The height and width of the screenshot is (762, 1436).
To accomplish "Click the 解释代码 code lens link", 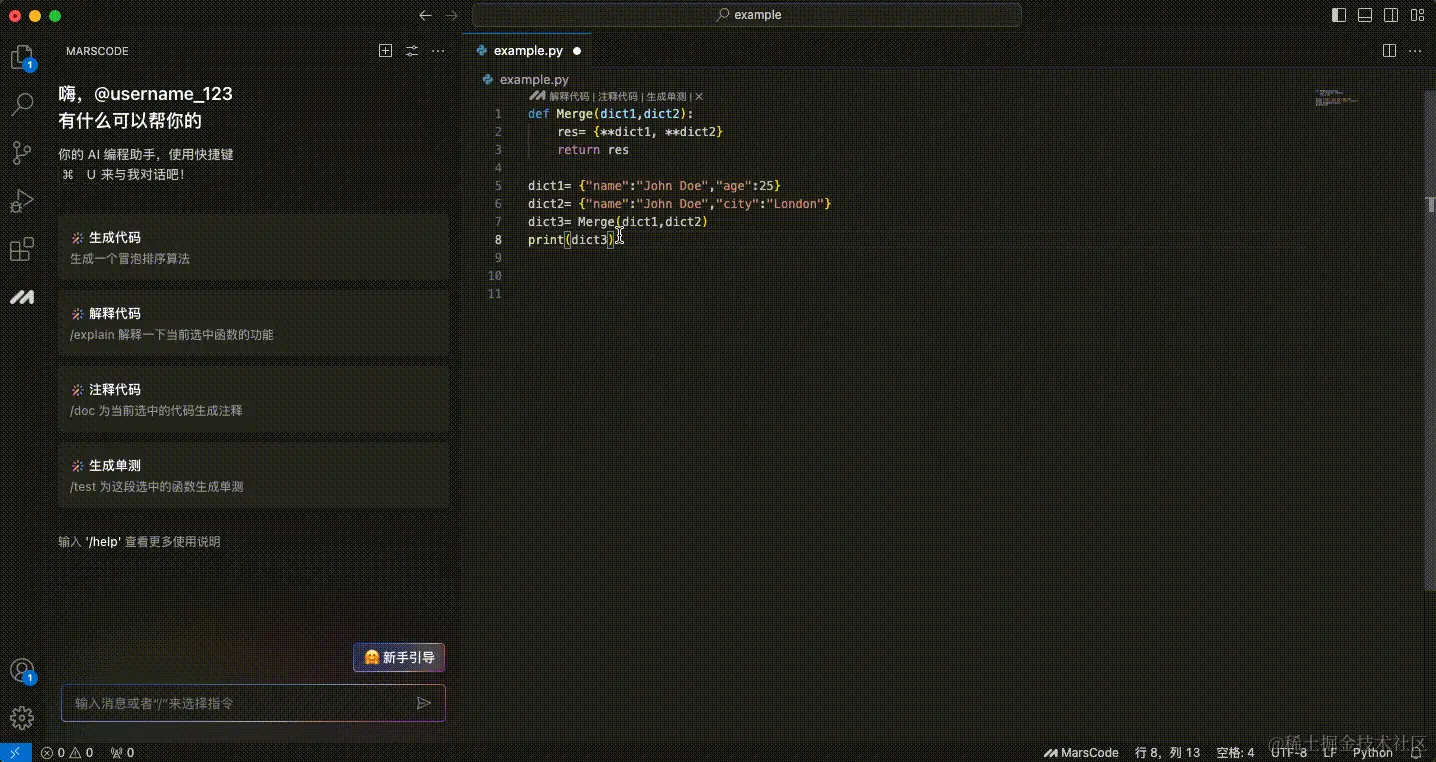I will [569, 97].
